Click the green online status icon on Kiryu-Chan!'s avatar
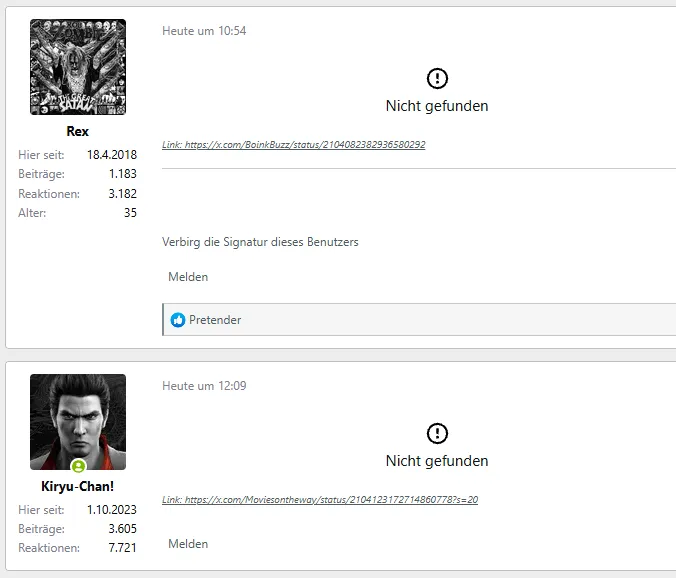 click(78, 466)
